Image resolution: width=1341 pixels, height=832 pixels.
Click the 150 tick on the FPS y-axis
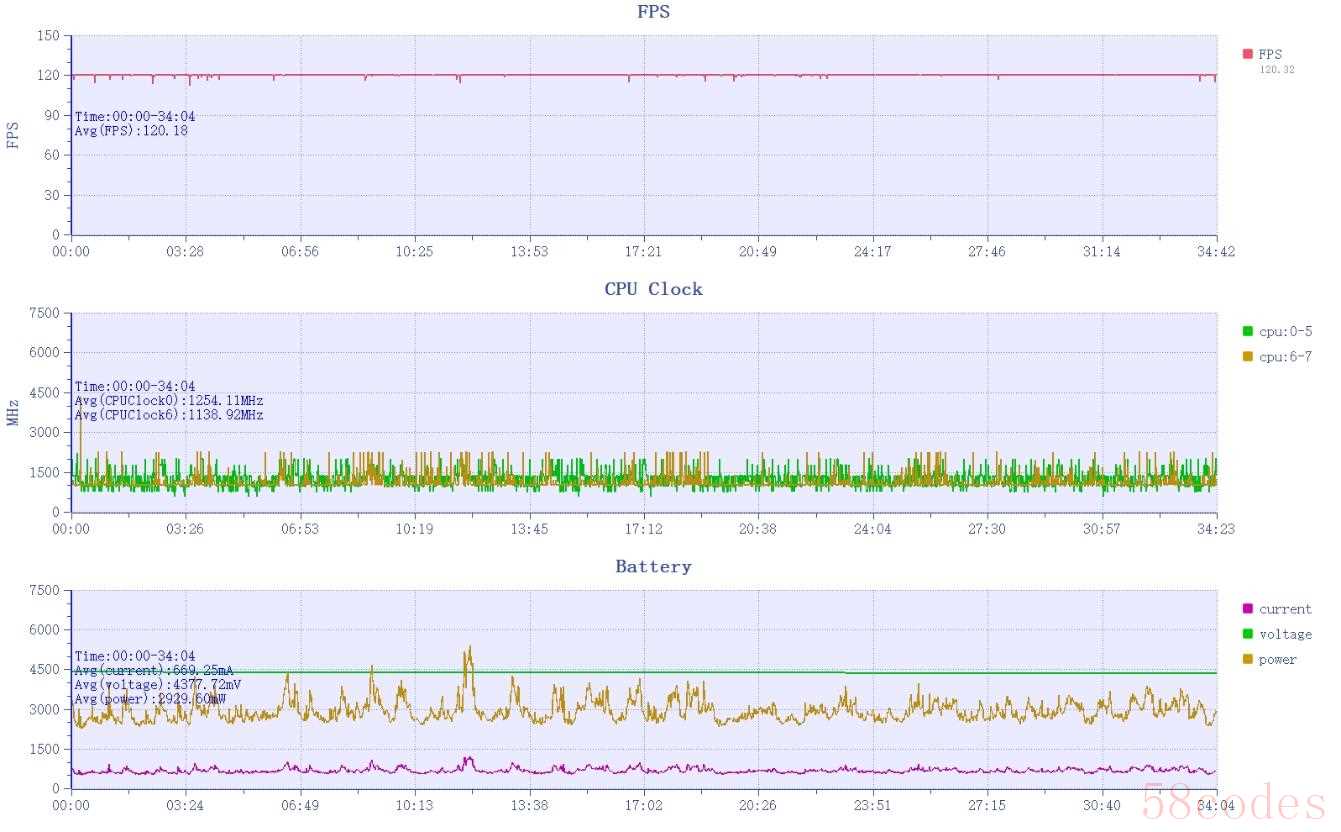pyautogui.click(x=49, y=36)
